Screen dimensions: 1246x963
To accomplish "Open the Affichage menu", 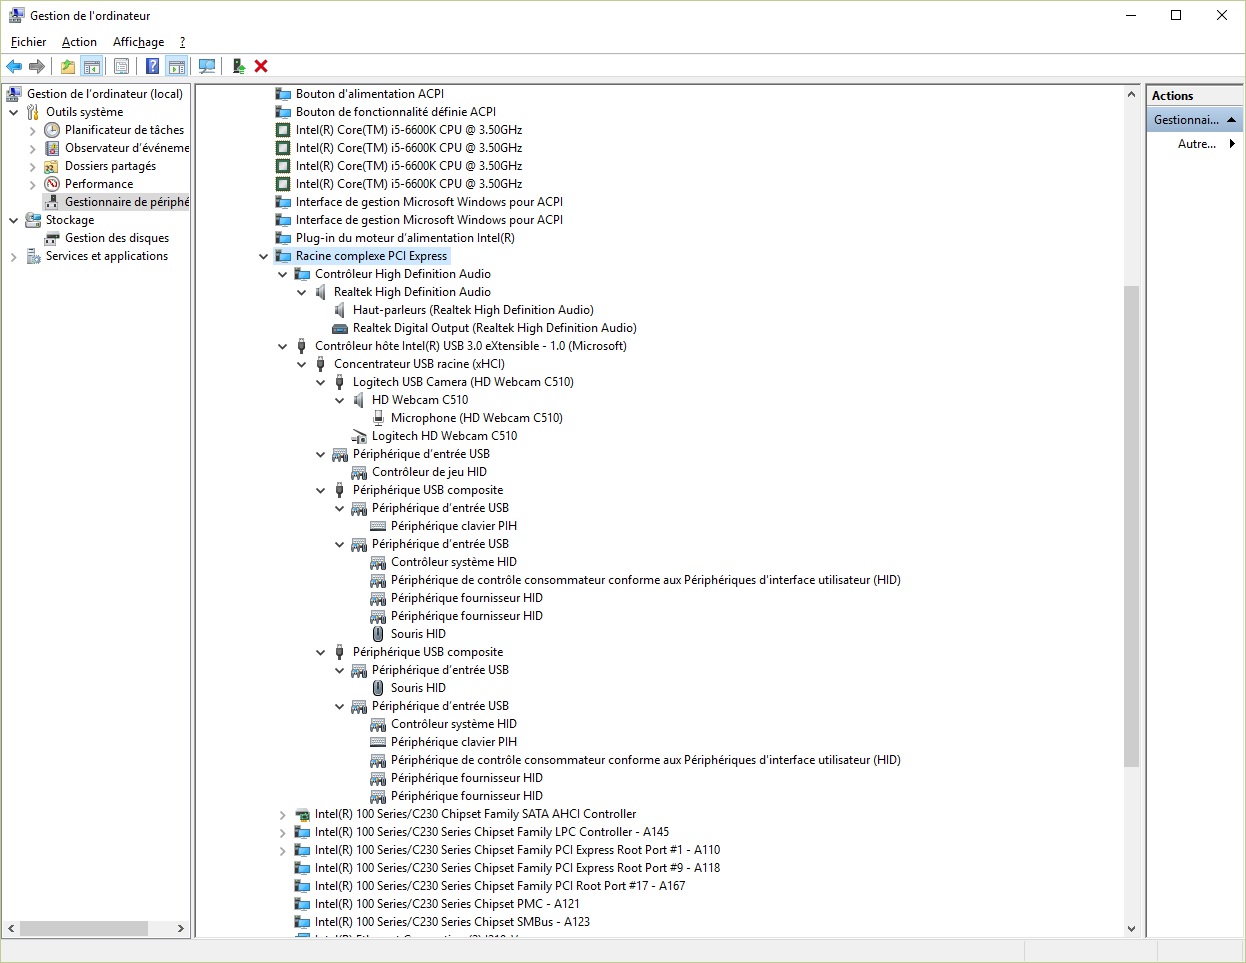I will coord(138,42).
